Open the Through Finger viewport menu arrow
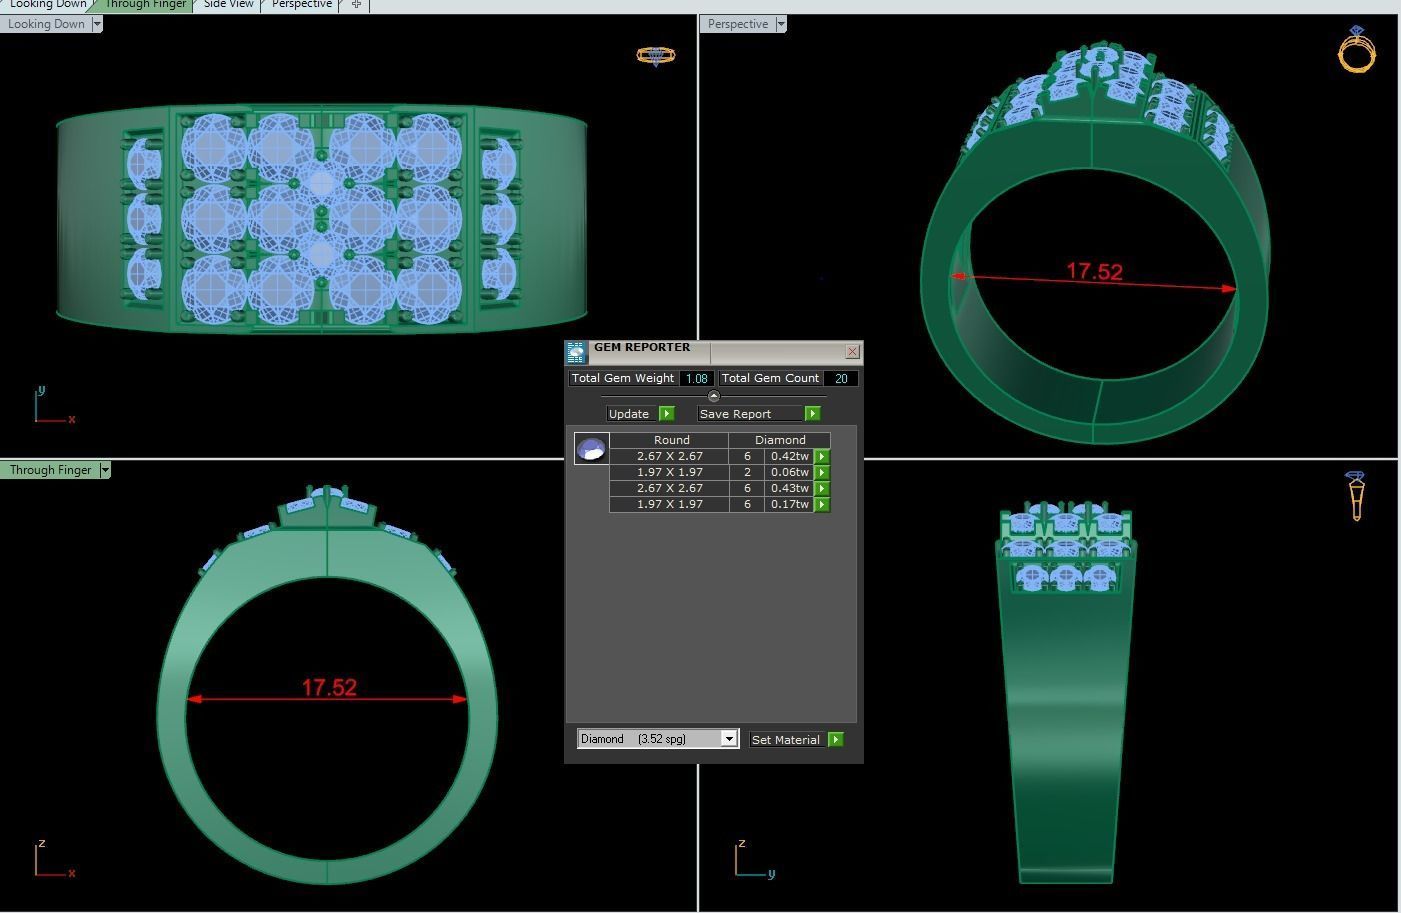Viewport: 1401px width, 913px height. (105, 470)
